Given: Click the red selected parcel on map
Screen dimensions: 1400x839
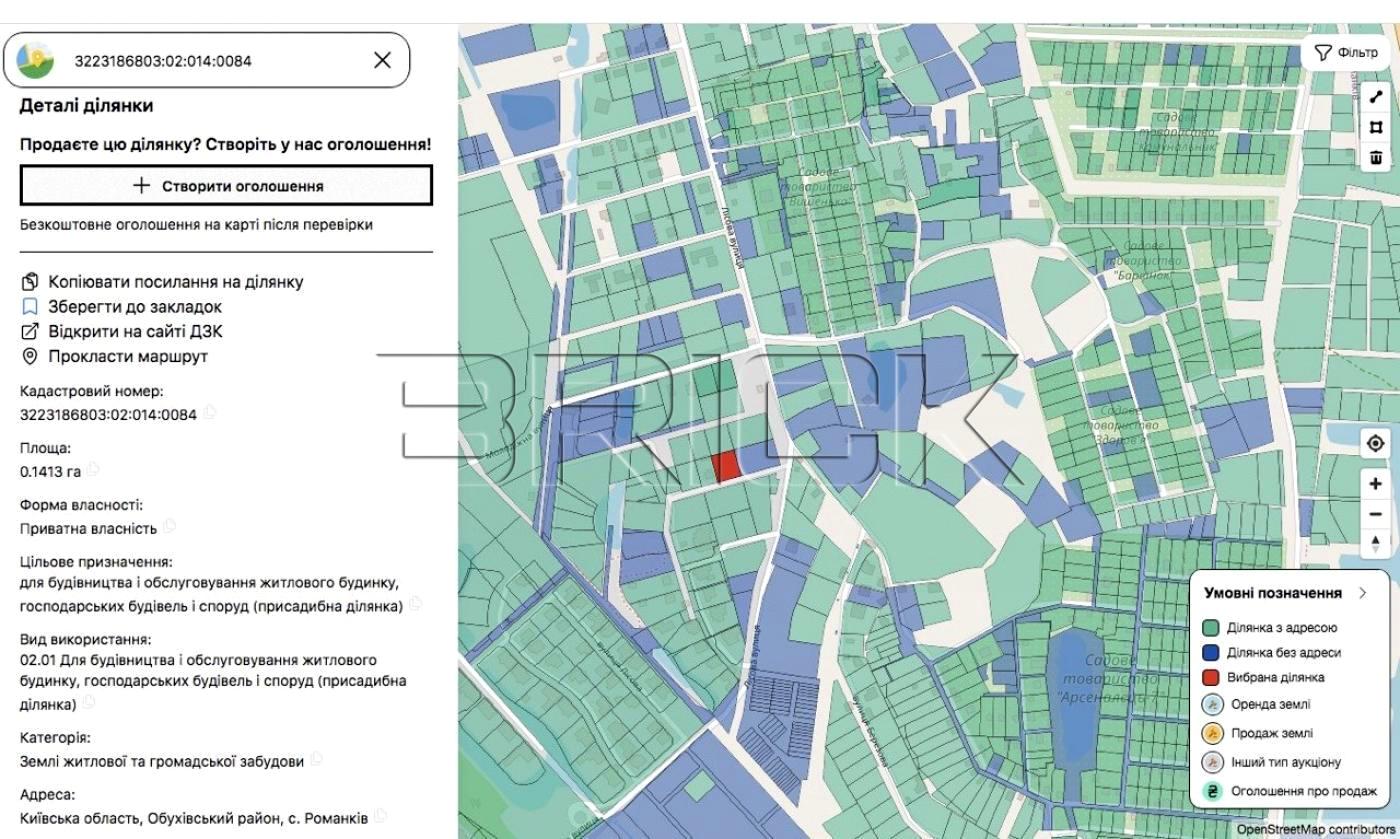Looking at the screenshot, I should point(725,466).
